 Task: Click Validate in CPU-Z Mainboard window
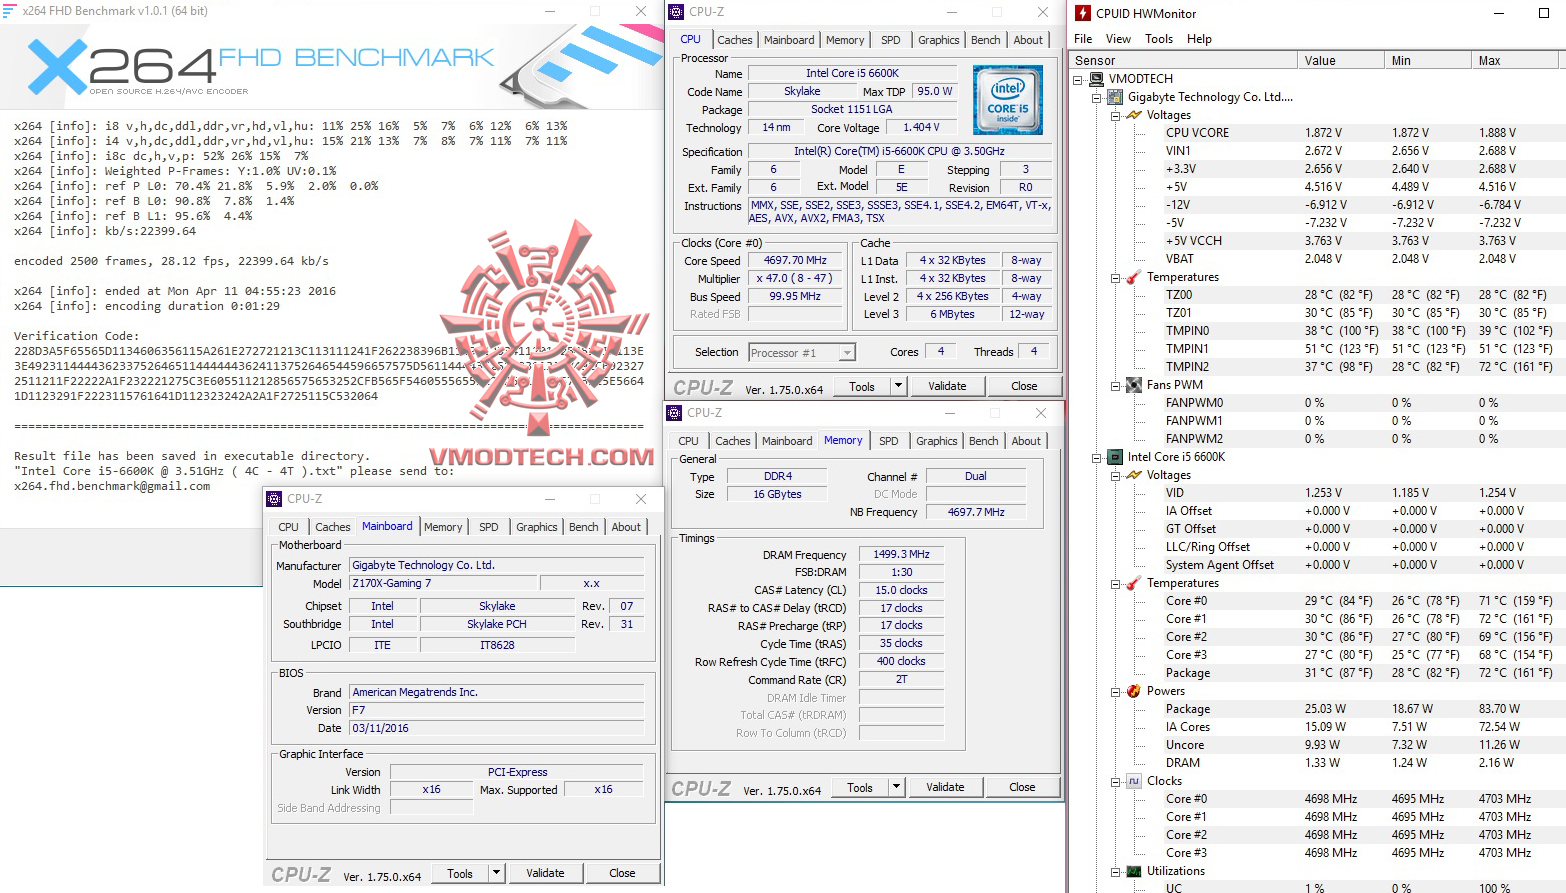coord(545,873)
